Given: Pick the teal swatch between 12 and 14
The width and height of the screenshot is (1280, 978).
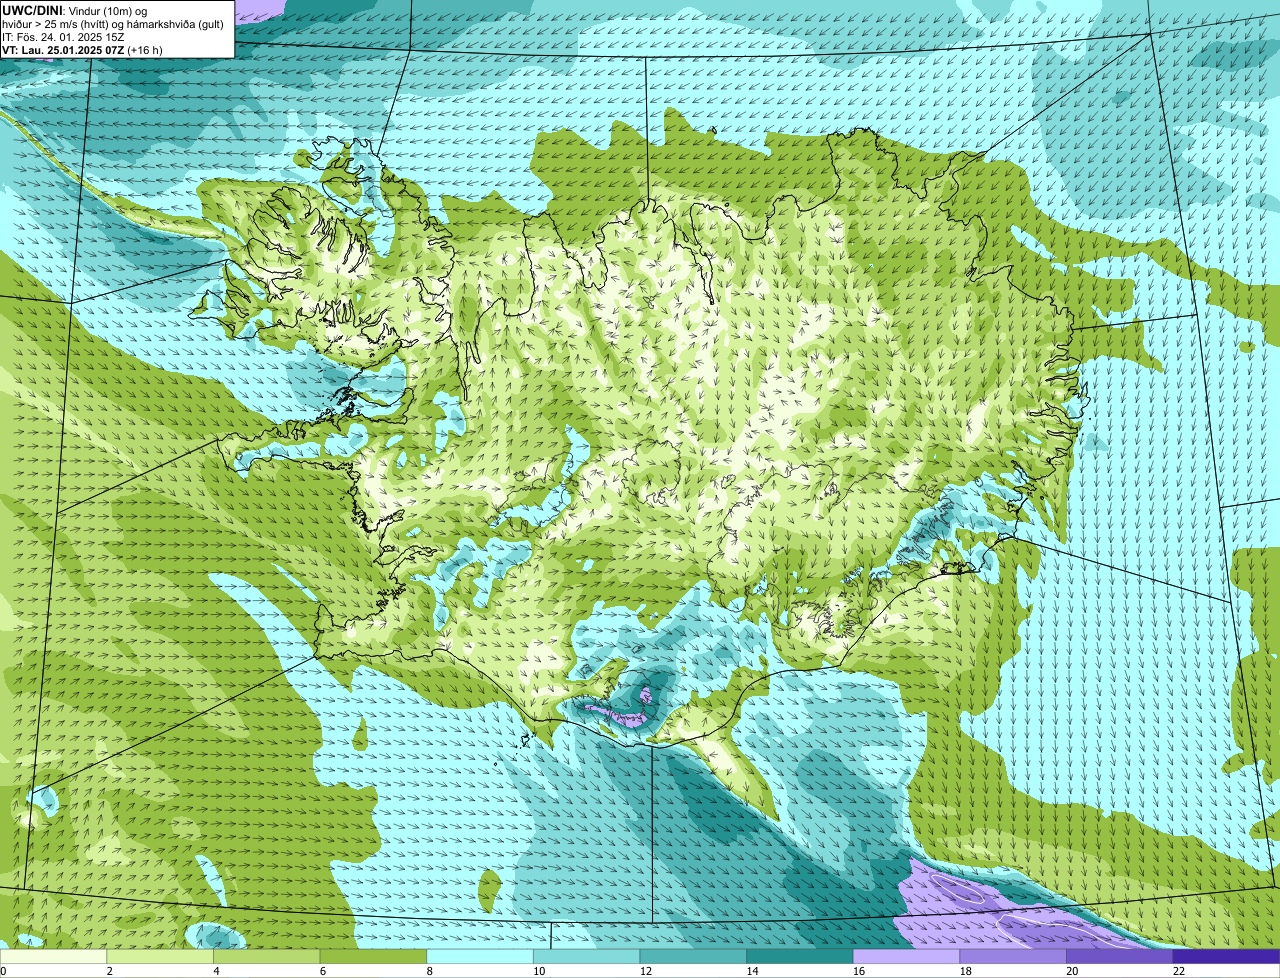Looking at the screenshot, I should 693,956.
